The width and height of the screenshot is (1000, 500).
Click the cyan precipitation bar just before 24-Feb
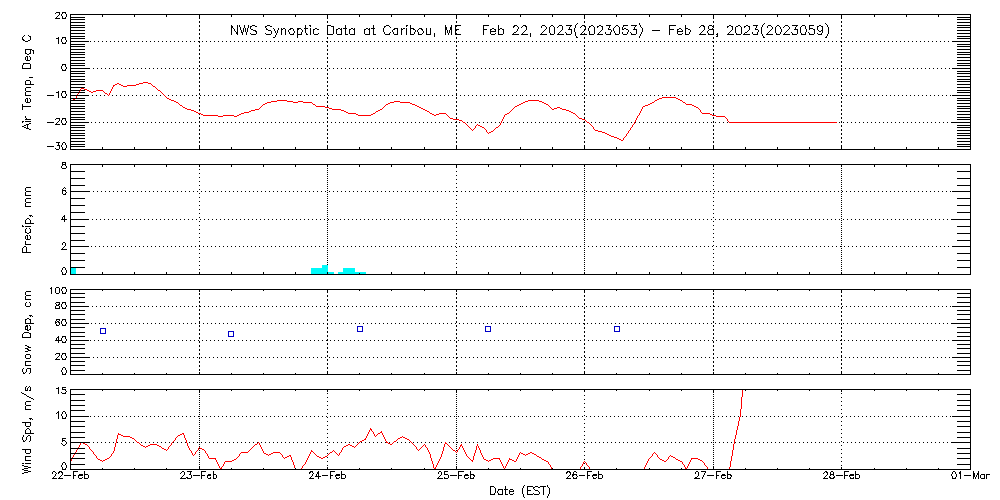[319, 270]
